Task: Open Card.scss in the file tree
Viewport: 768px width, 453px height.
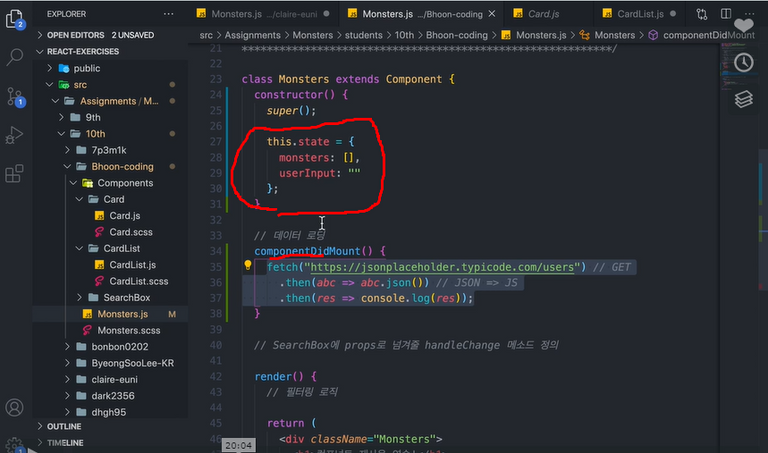Action: pyautogui.click(x=110, y=232)
